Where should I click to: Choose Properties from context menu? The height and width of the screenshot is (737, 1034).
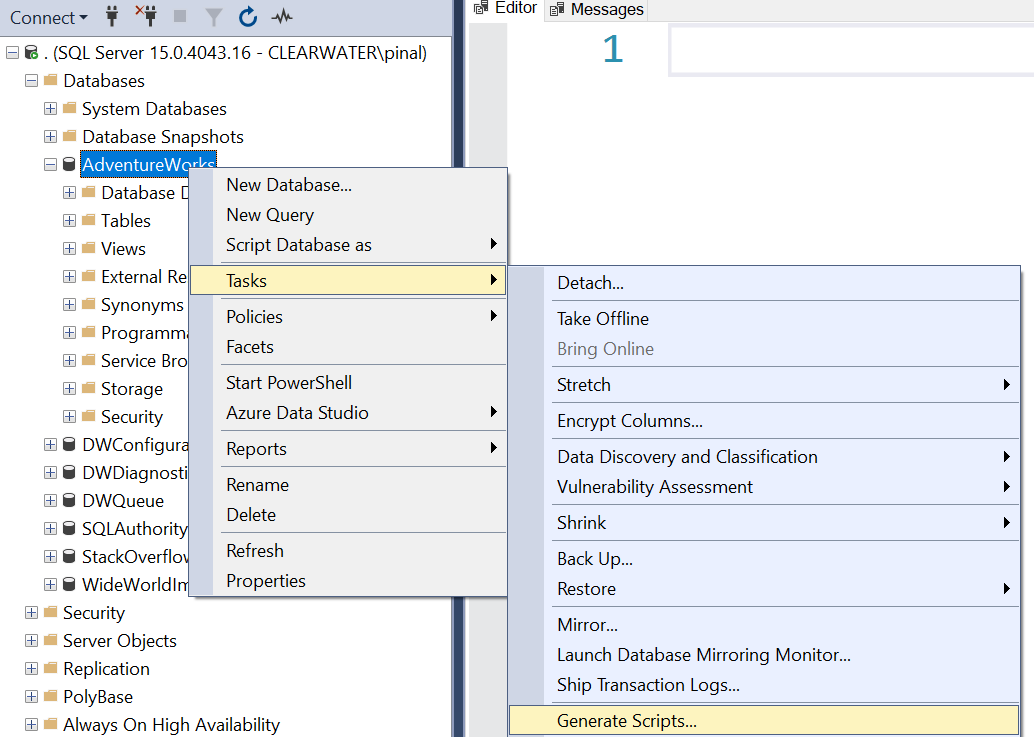[x=348, y=581]
